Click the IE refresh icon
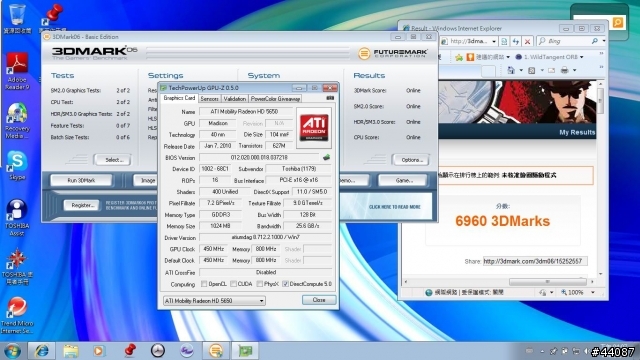The height and width of the screenshot is (360, 640). tap(516, 41)
